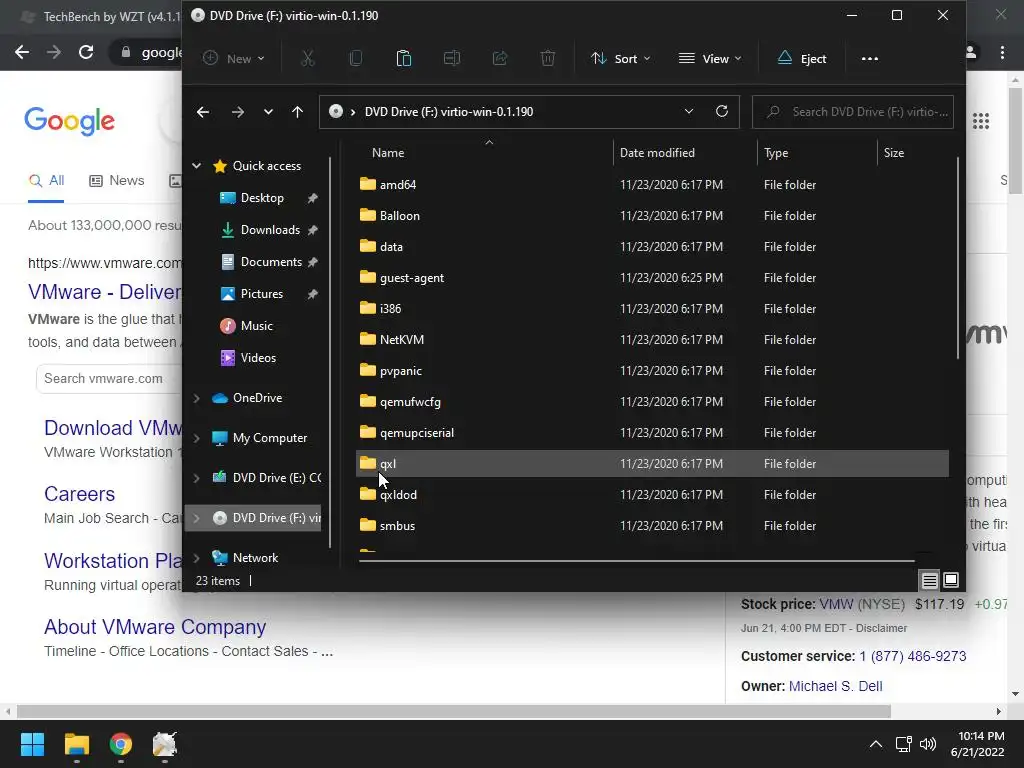Switch to details view layout icon

(x=929, y=580)
